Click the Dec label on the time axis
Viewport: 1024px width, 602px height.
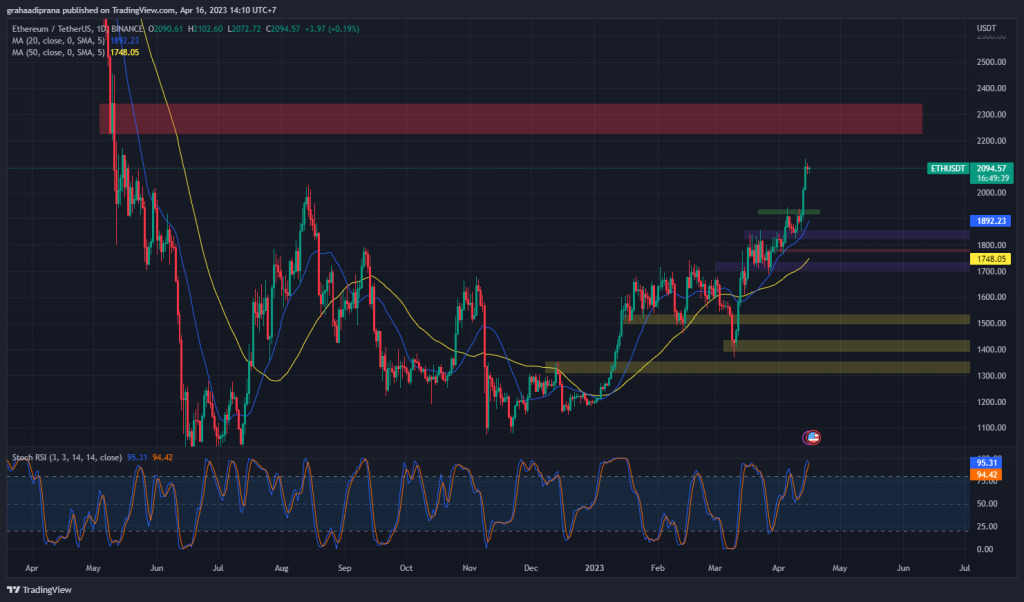pos(531,568)
